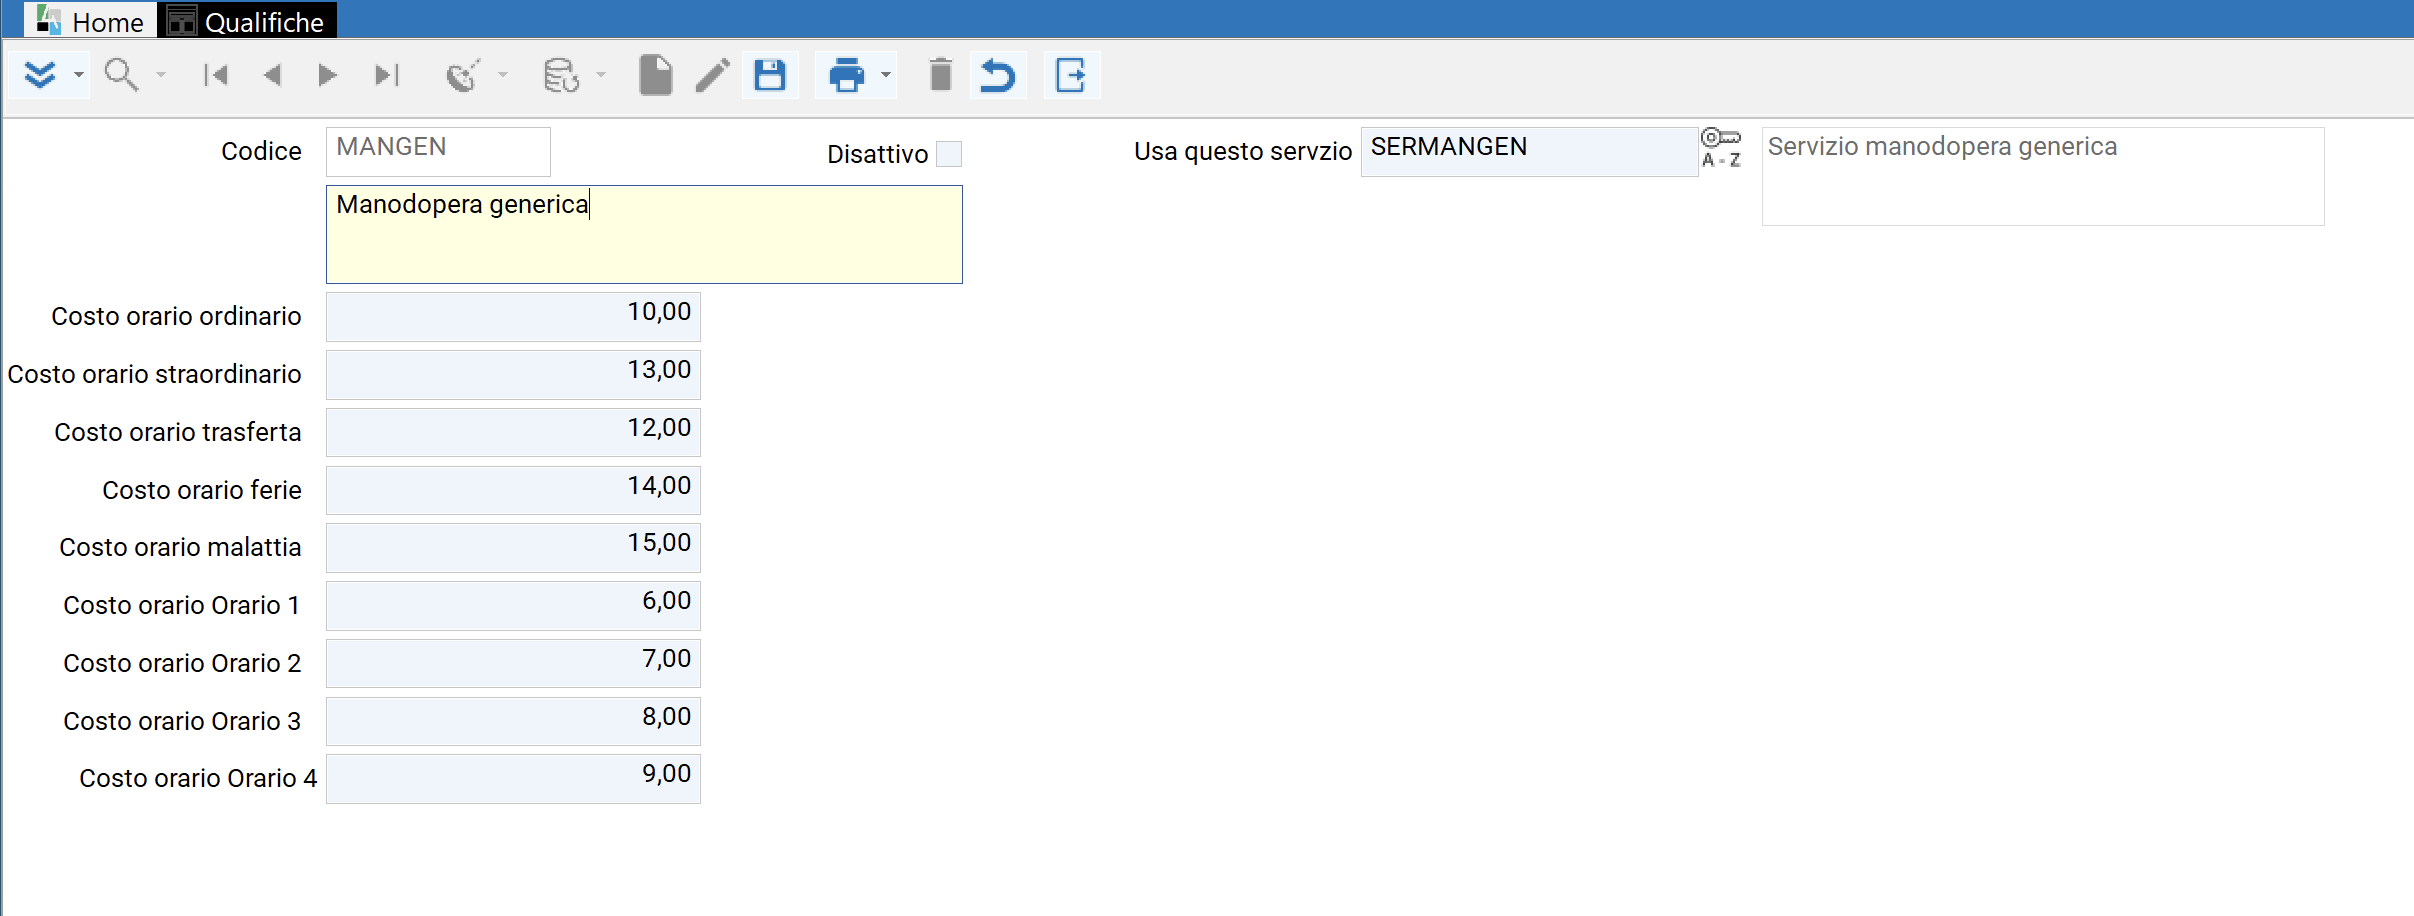
Task: Select the Qualifiche tab
Action: point(247,20)
